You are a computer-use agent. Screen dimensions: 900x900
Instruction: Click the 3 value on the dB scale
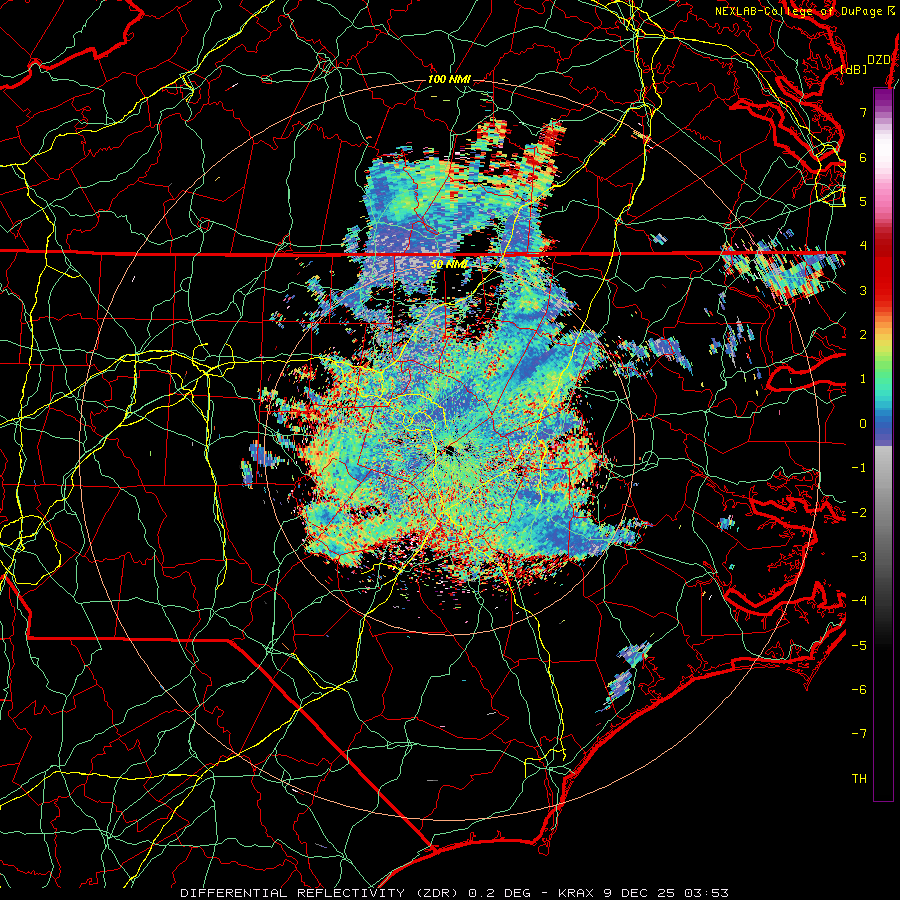863,290
